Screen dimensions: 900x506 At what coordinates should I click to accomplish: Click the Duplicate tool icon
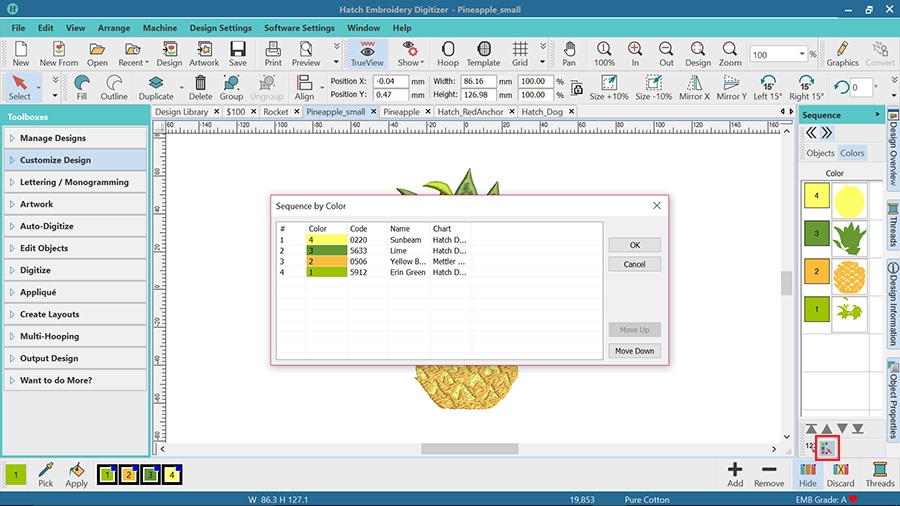pyautogui.click(x=156, y=87)
